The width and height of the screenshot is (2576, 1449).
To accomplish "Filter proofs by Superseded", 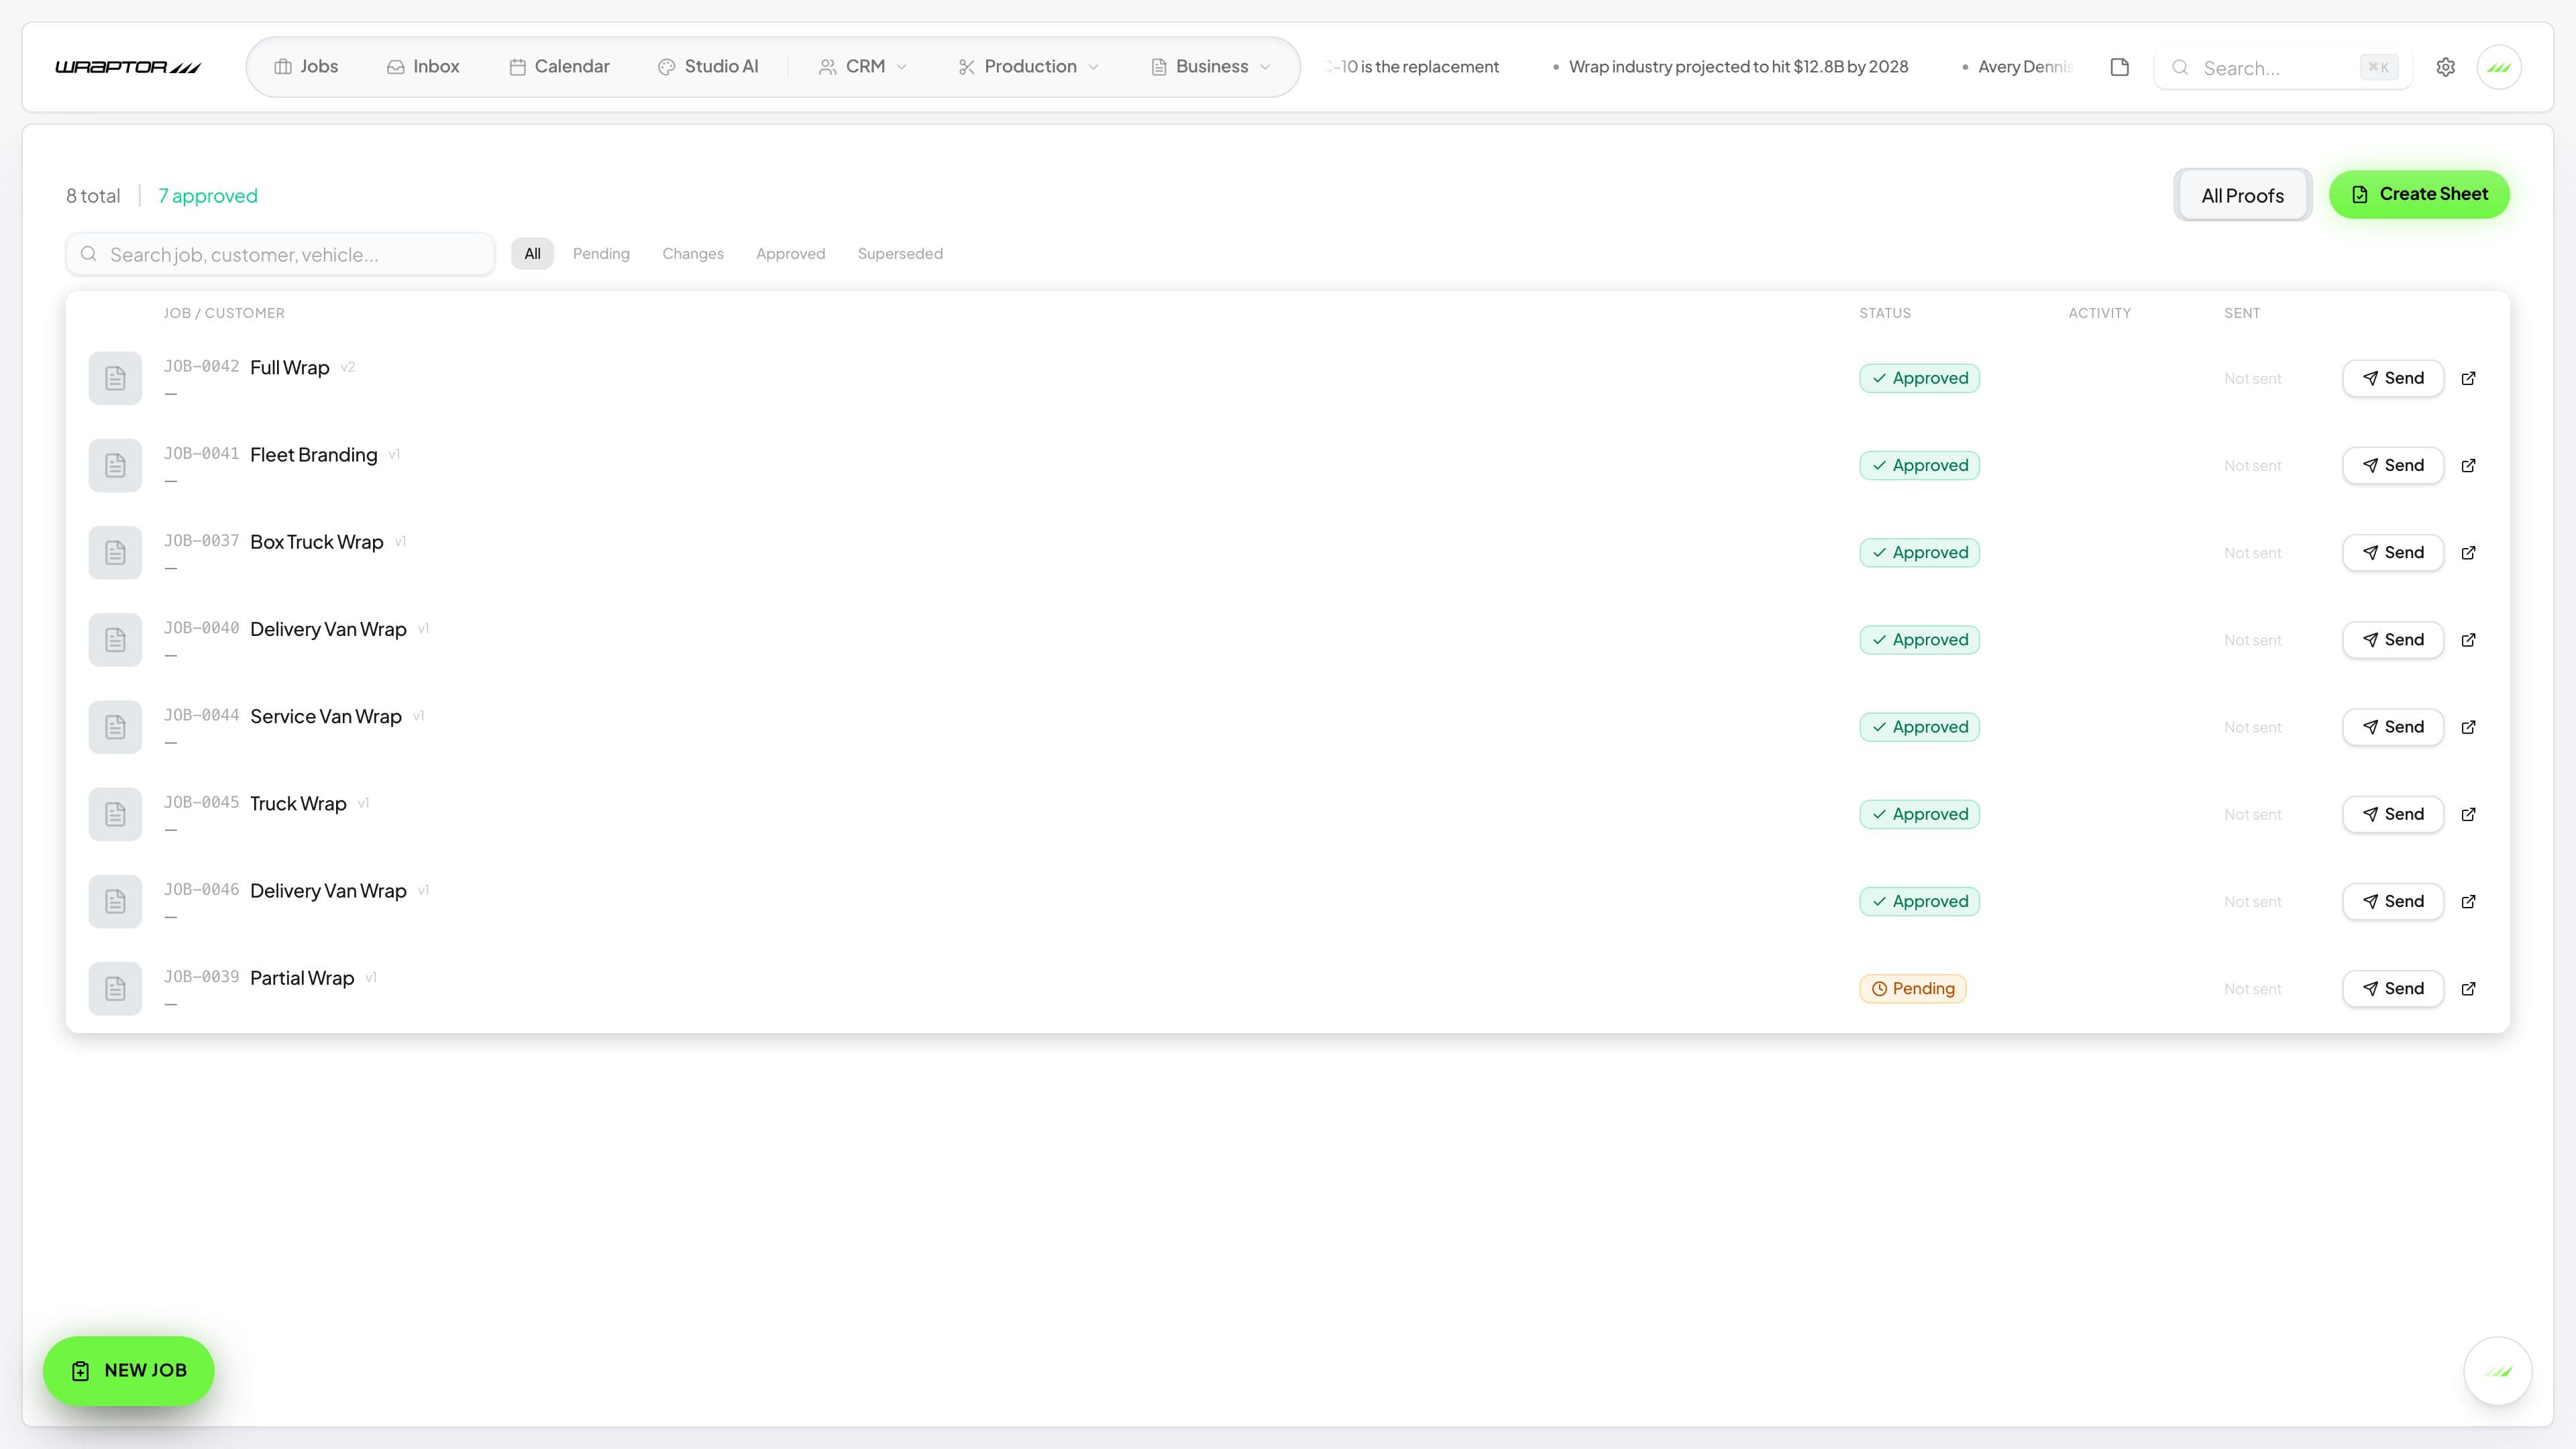I will click(900, 254).
